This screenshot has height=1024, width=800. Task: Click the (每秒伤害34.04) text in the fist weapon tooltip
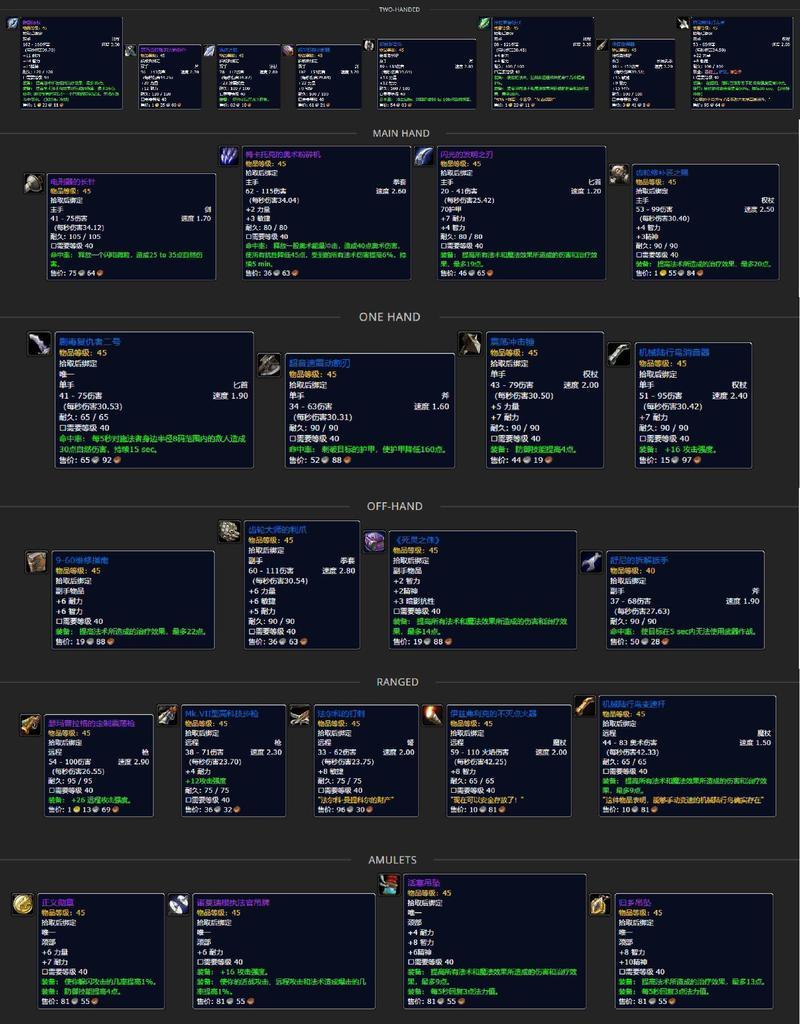pos(272,200)
